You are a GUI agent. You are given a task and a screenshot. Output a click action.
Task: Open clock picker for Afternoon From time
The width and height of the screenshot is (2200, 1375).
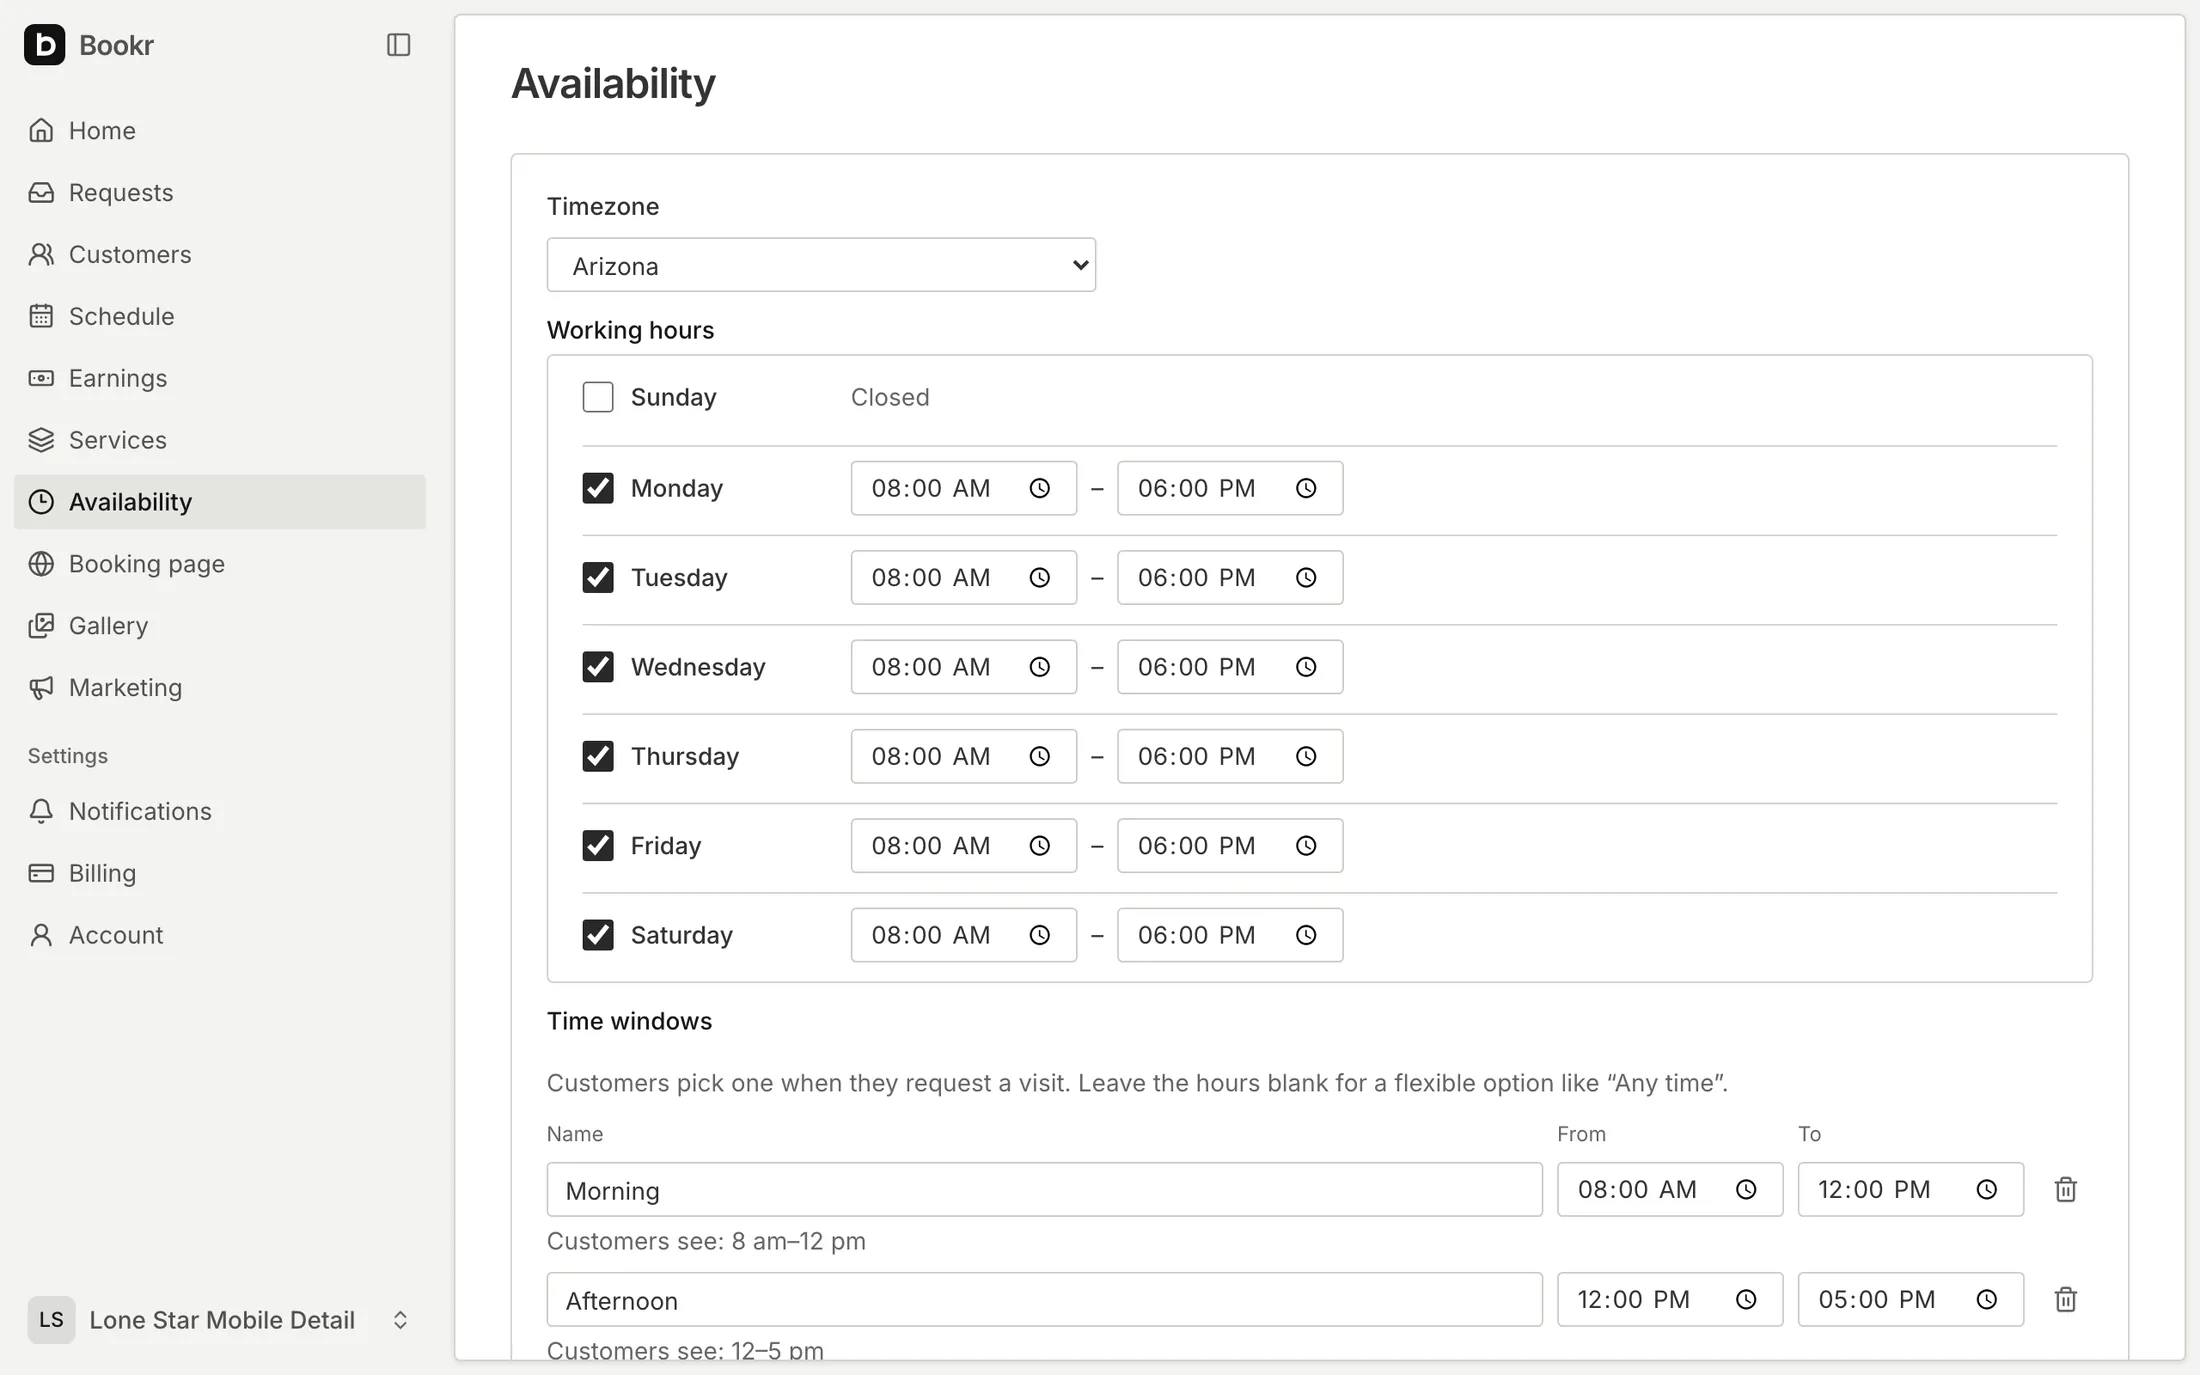tap(1746, 1299)
